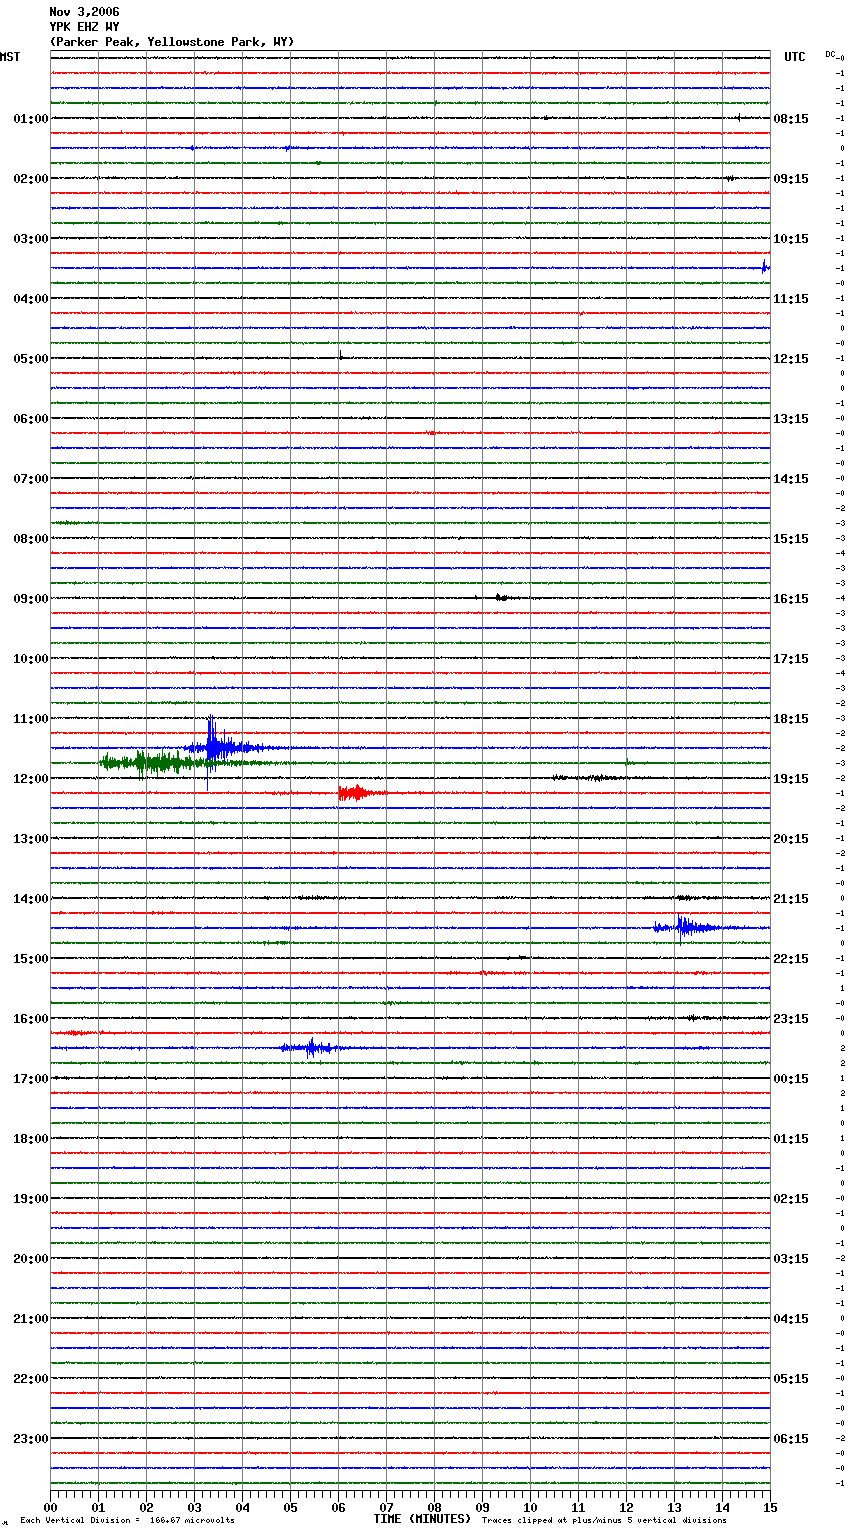Select the 14:00 MST row label
The width and height of the screenshot is (850, 1534).
tap(31, 899)
